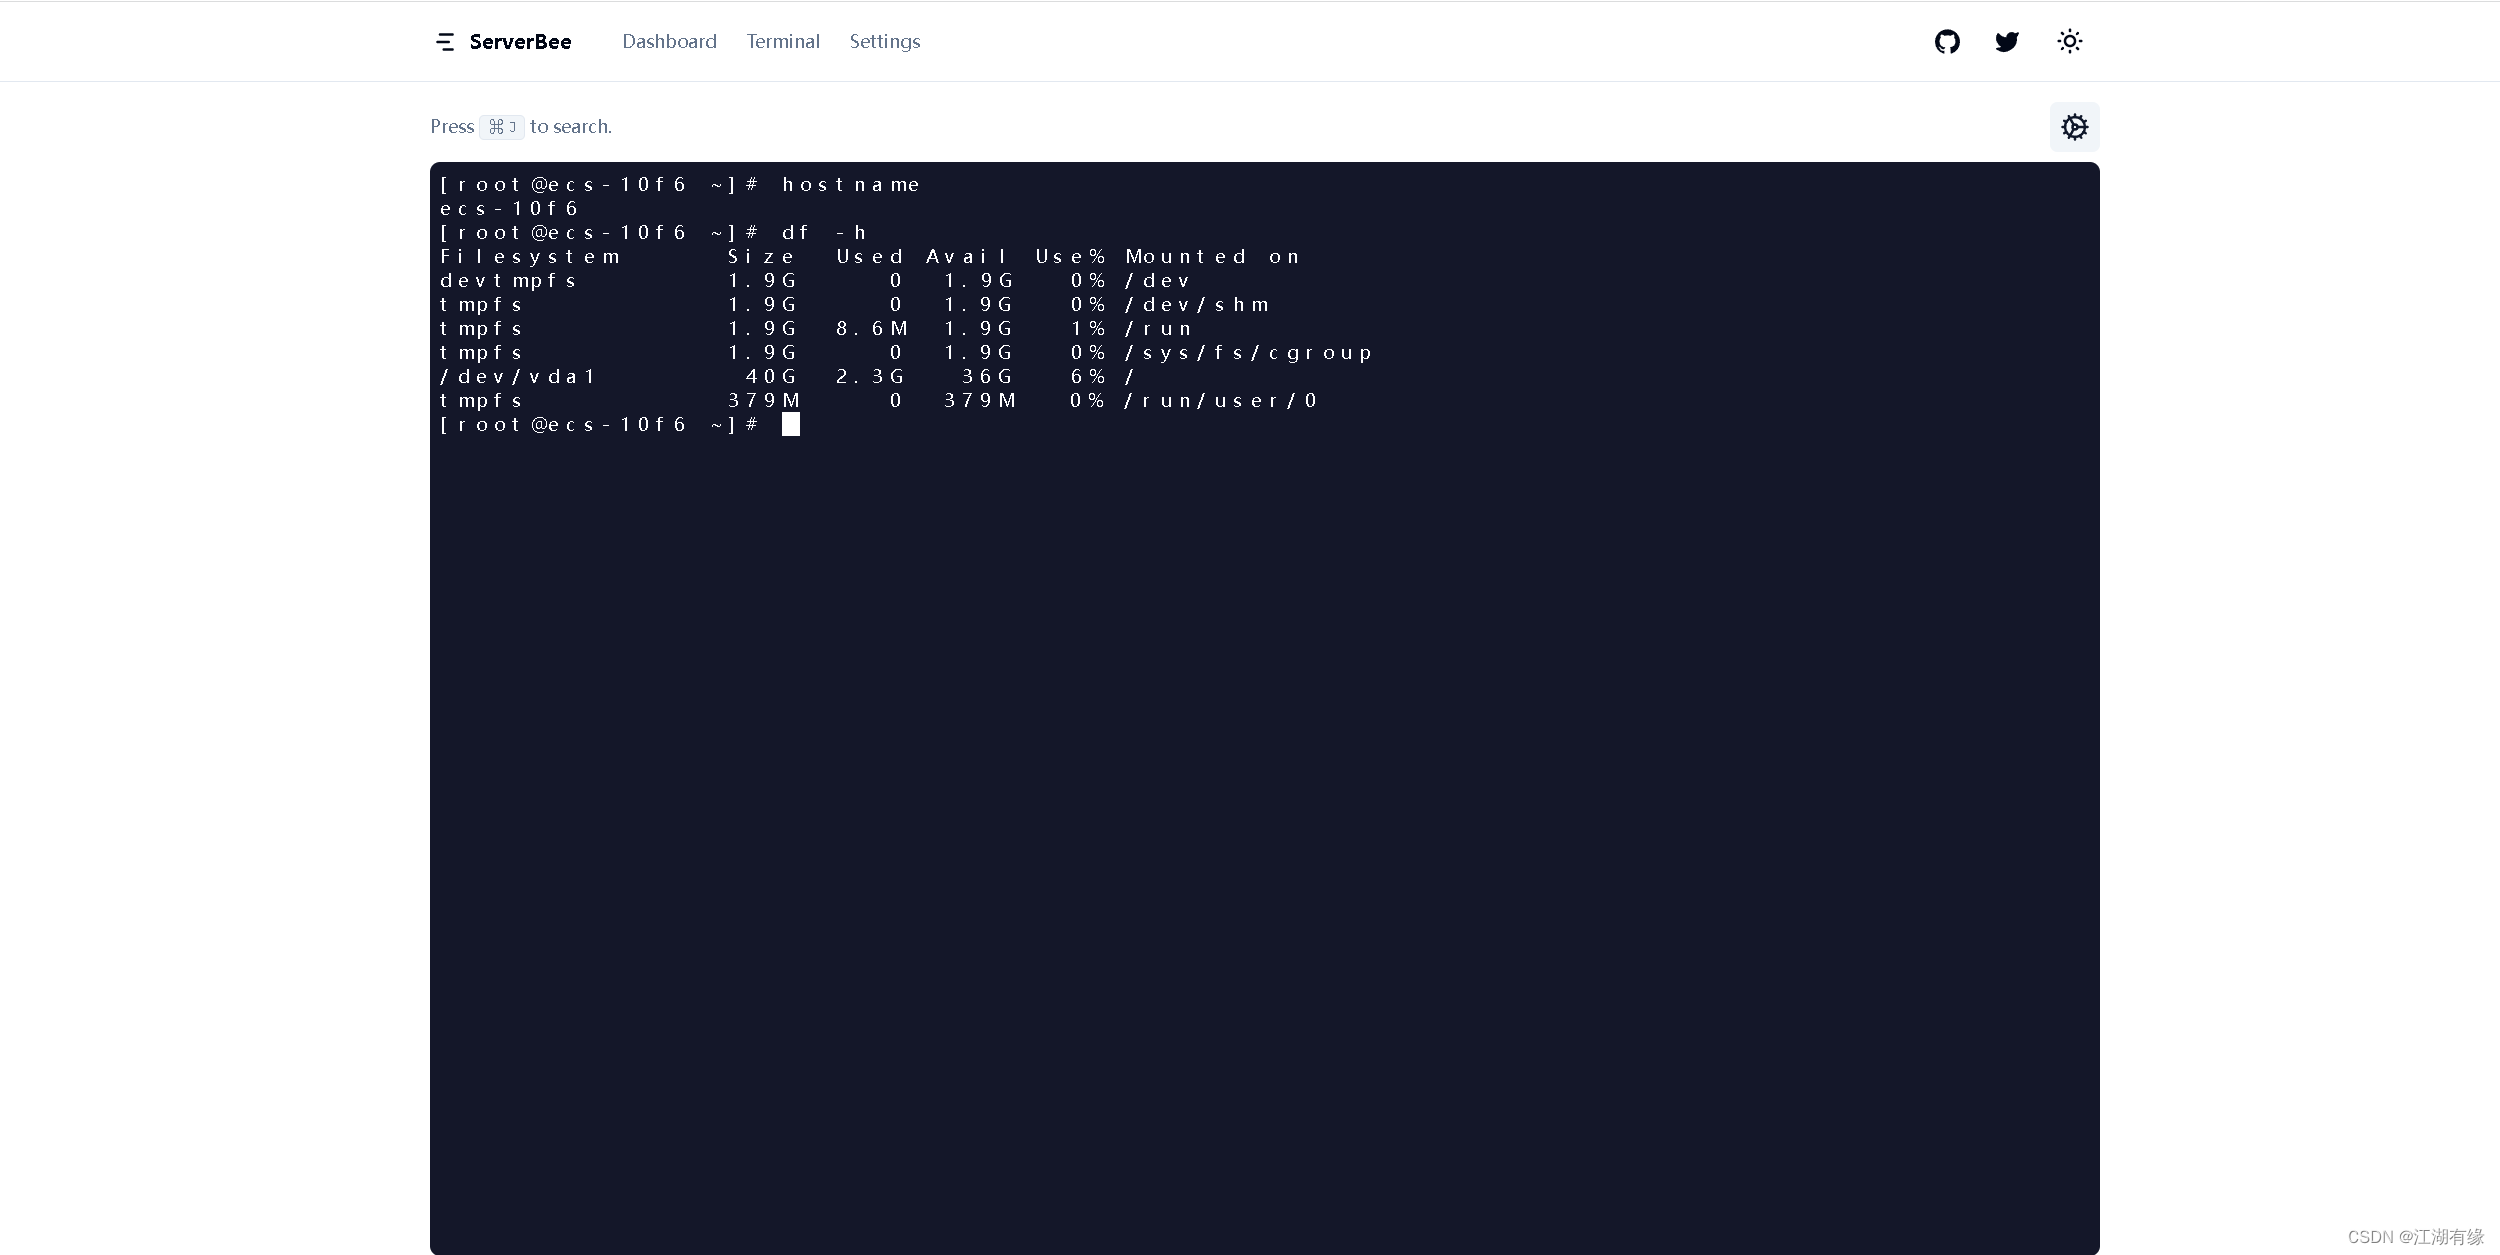Open the Settings page

coord(884,42)
